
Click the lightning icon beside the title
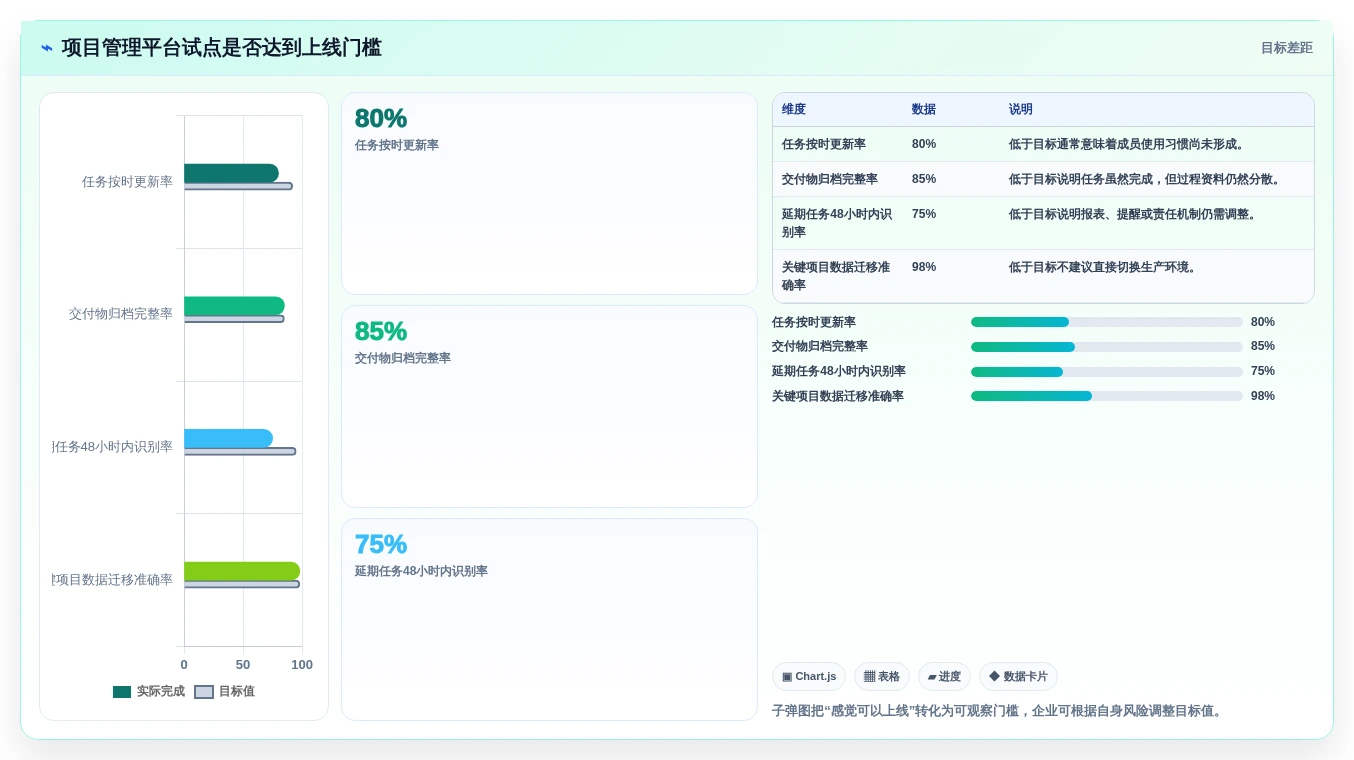(47, 48)
